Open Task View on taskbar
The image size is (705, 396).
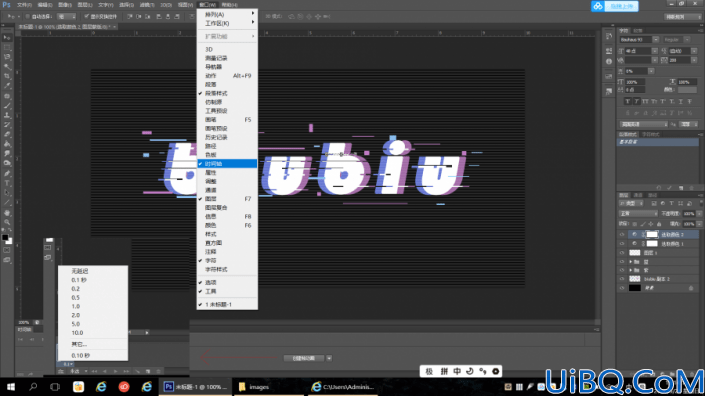[55, 387]
